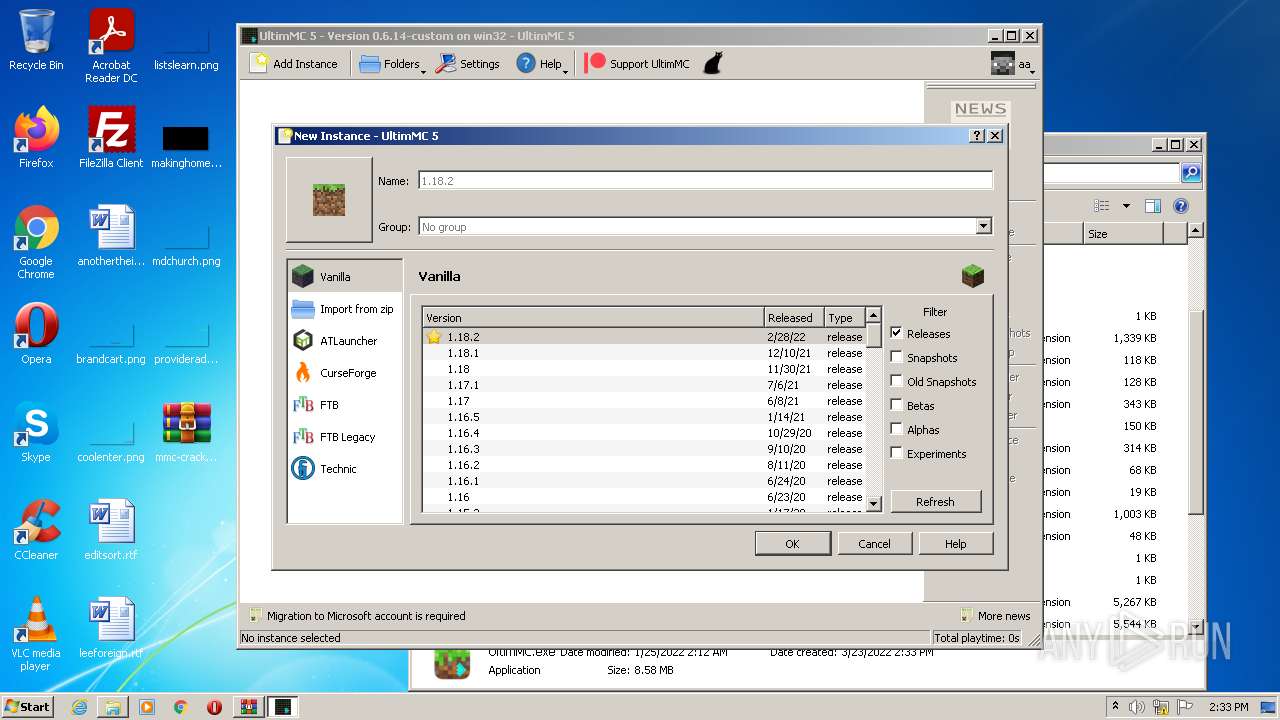Open Skype desktop icon
1280x720 pixels.
(x=36, y=432)
